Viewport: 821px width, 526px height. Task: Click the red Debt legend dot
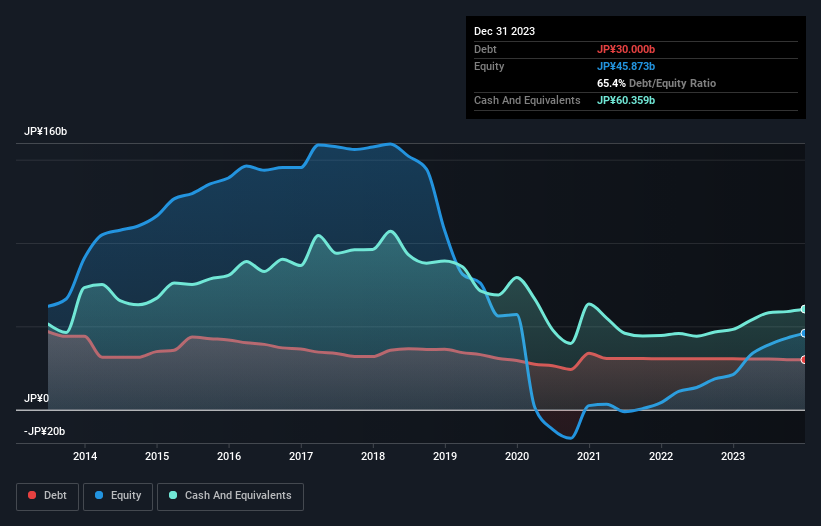(x=32, y=495)
